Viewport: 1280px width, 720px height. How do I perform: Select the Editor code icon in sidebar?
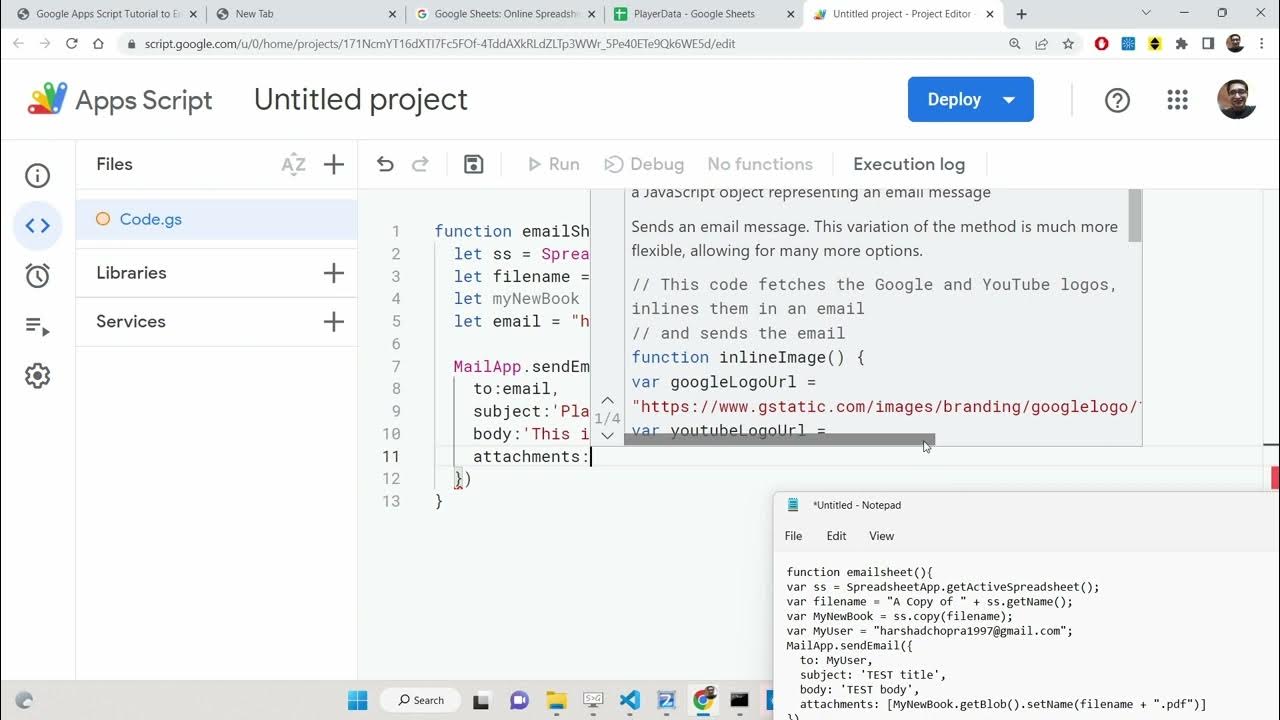coord(37,226)
